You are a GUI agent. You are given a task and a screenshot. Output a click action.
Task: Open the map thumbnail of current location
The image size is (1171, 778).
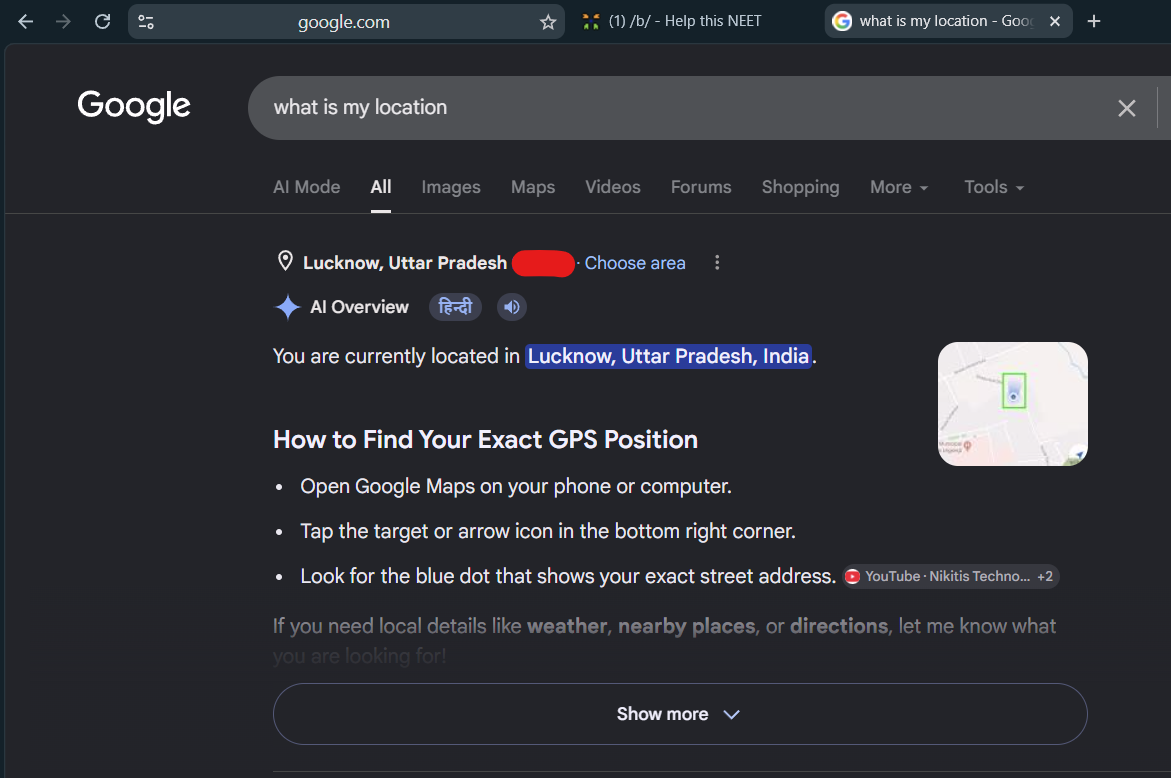tap(1012, 404)
